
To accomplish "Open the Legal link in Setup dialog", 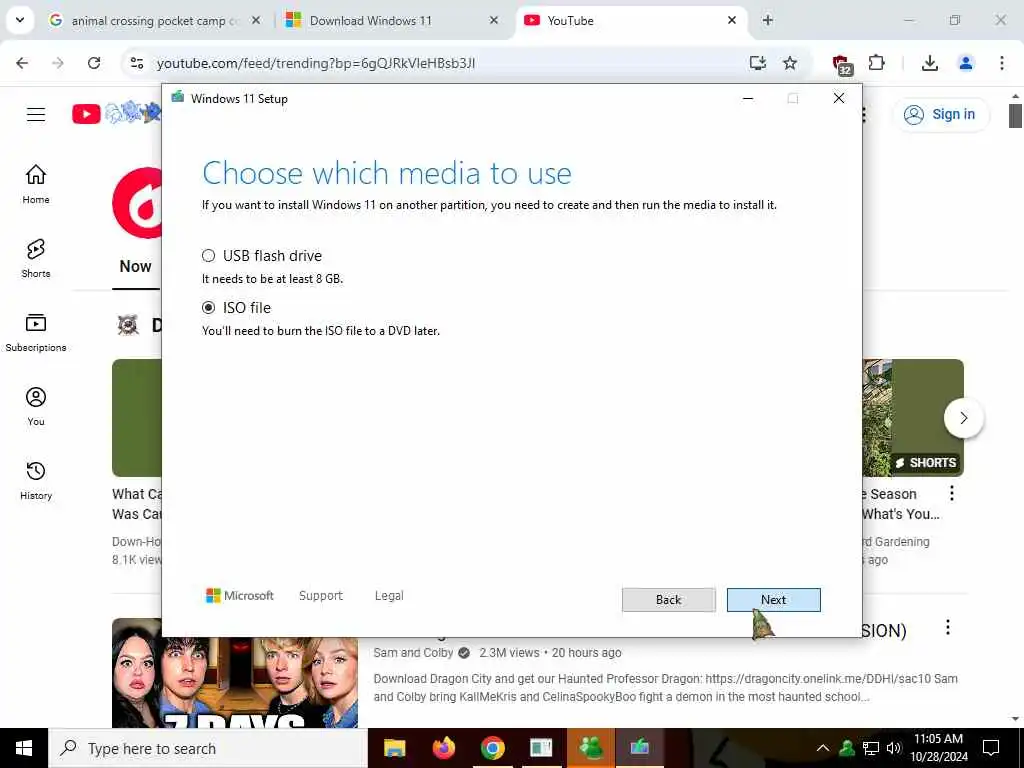I will [x=389, y=596].
